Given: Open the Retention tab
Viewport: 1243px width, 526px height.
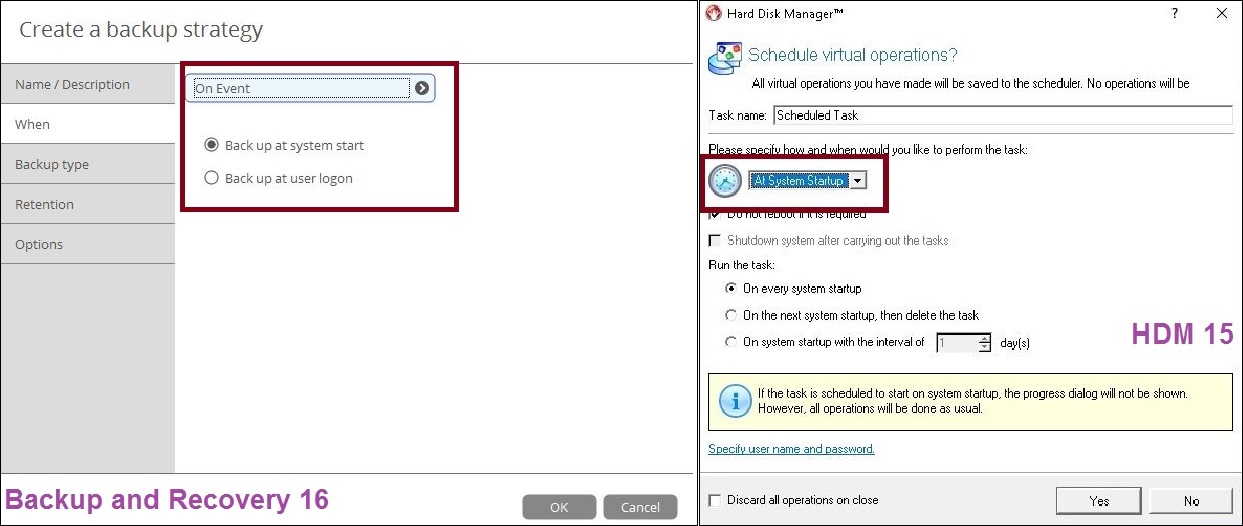Looking at the screenshot, I should (x=87, y=204).
